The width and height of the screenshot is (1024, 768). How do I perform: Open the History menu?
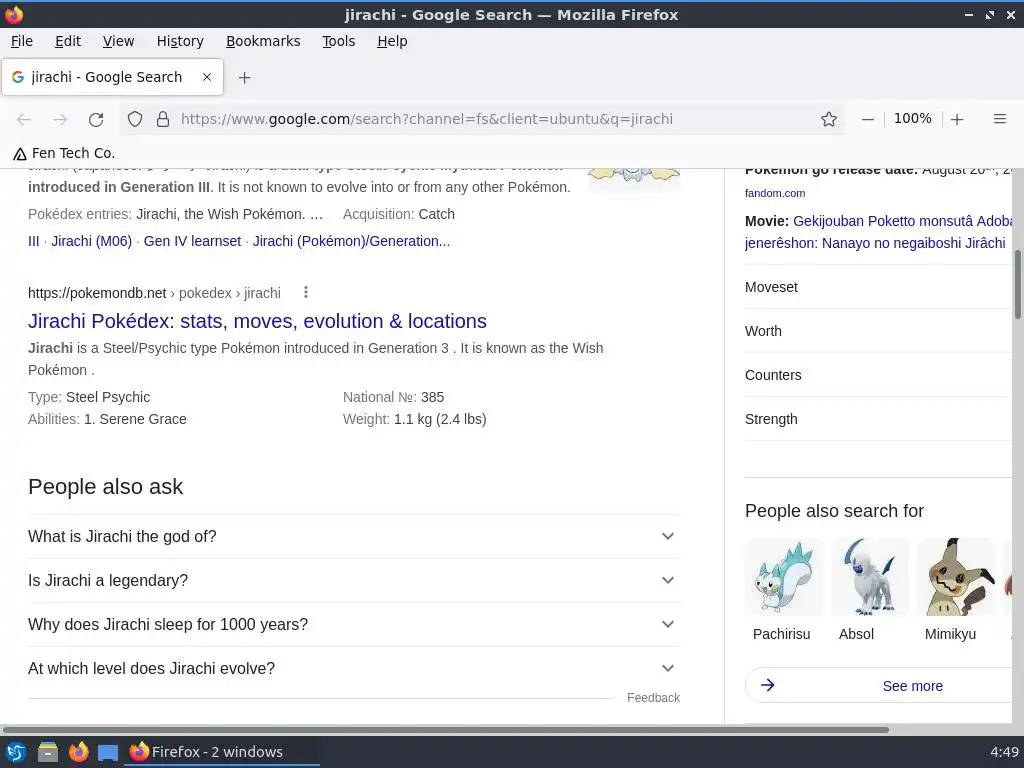[x=180, y=41]
